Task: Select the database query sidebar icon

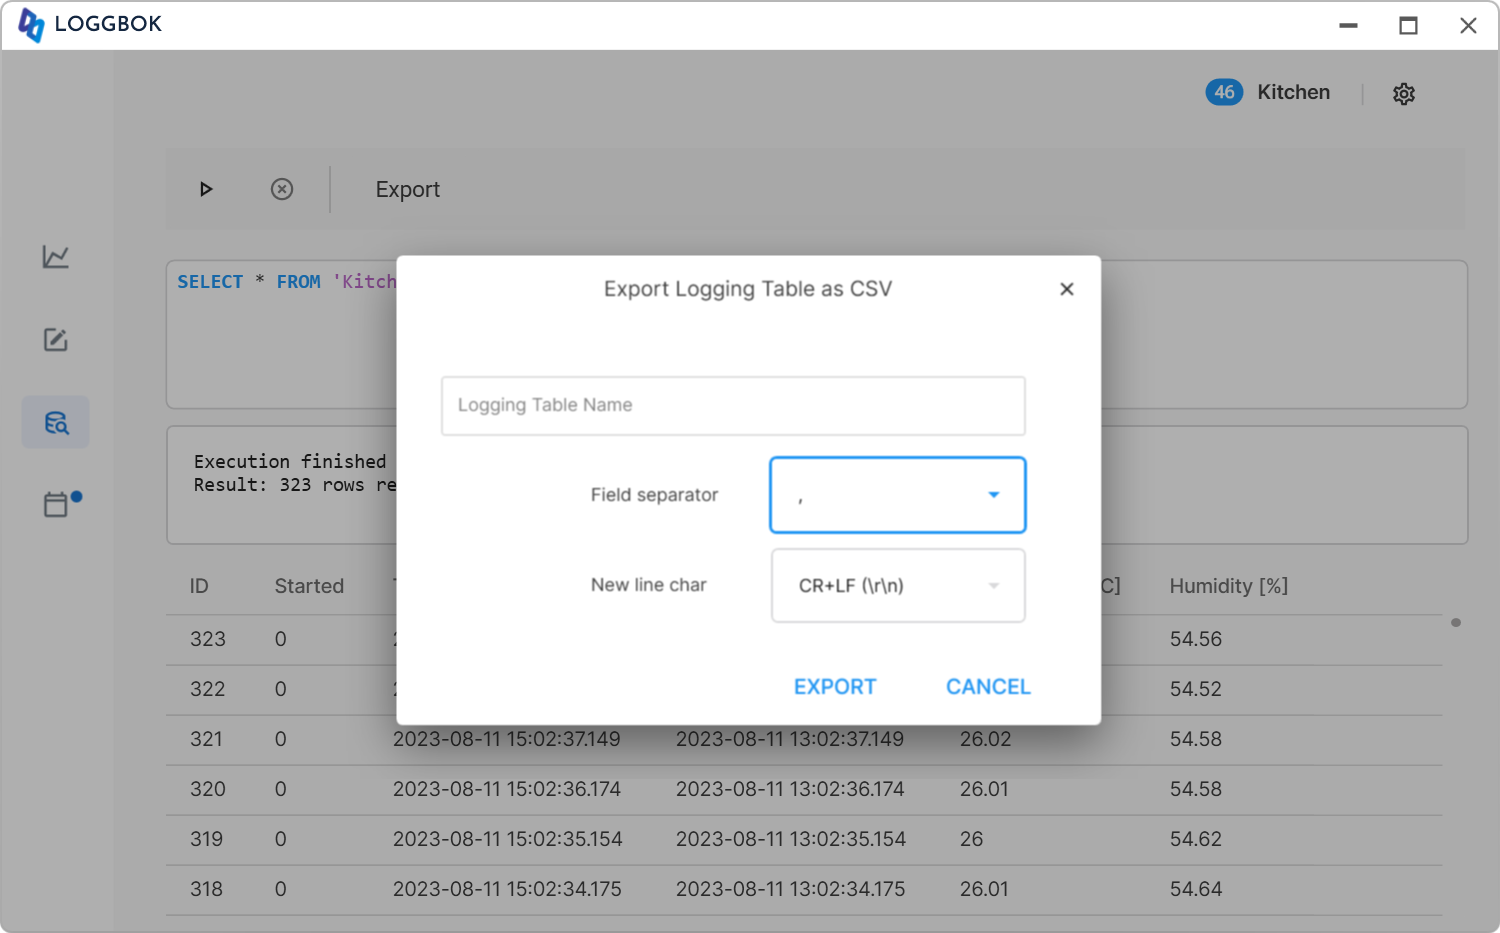Action: [x=56, y=423]
